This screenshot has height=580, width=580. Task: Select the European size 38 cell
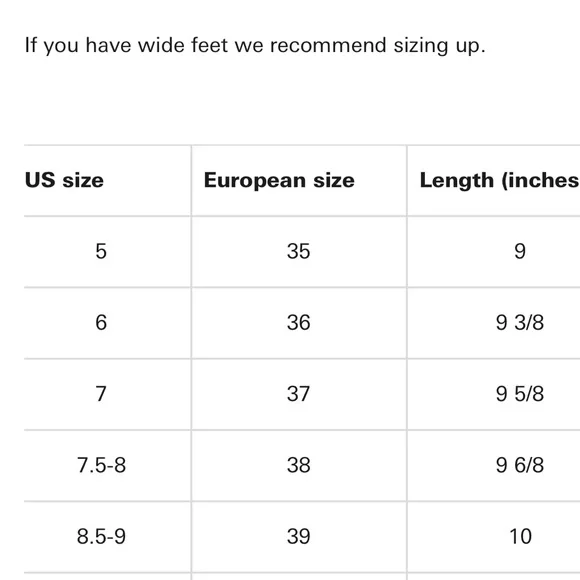click(299, 465)
